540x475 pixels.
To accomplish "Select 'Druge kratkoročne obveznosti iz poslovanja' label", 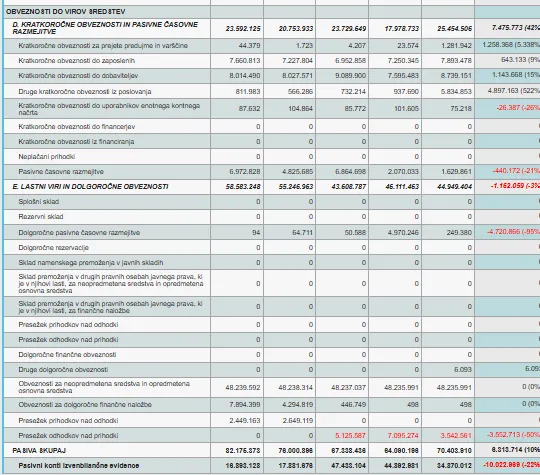I will 85,92.
